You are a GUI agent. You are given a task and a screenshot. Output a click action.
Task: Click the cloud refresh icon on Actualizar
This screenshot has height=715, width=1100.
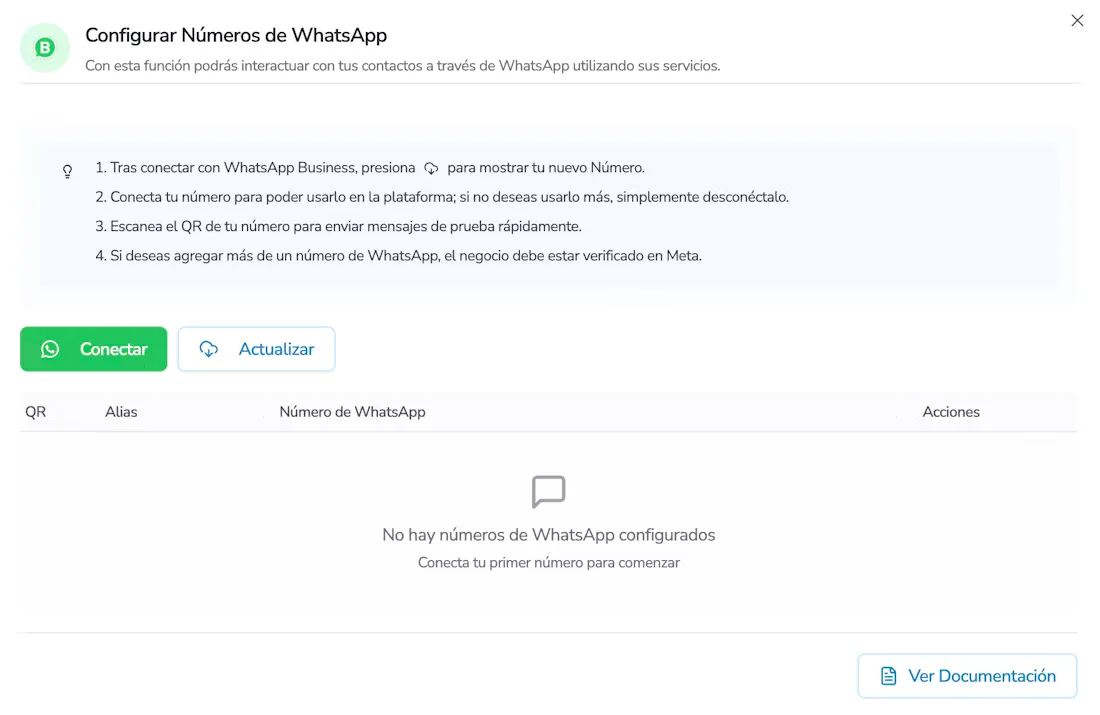point(208,349)
